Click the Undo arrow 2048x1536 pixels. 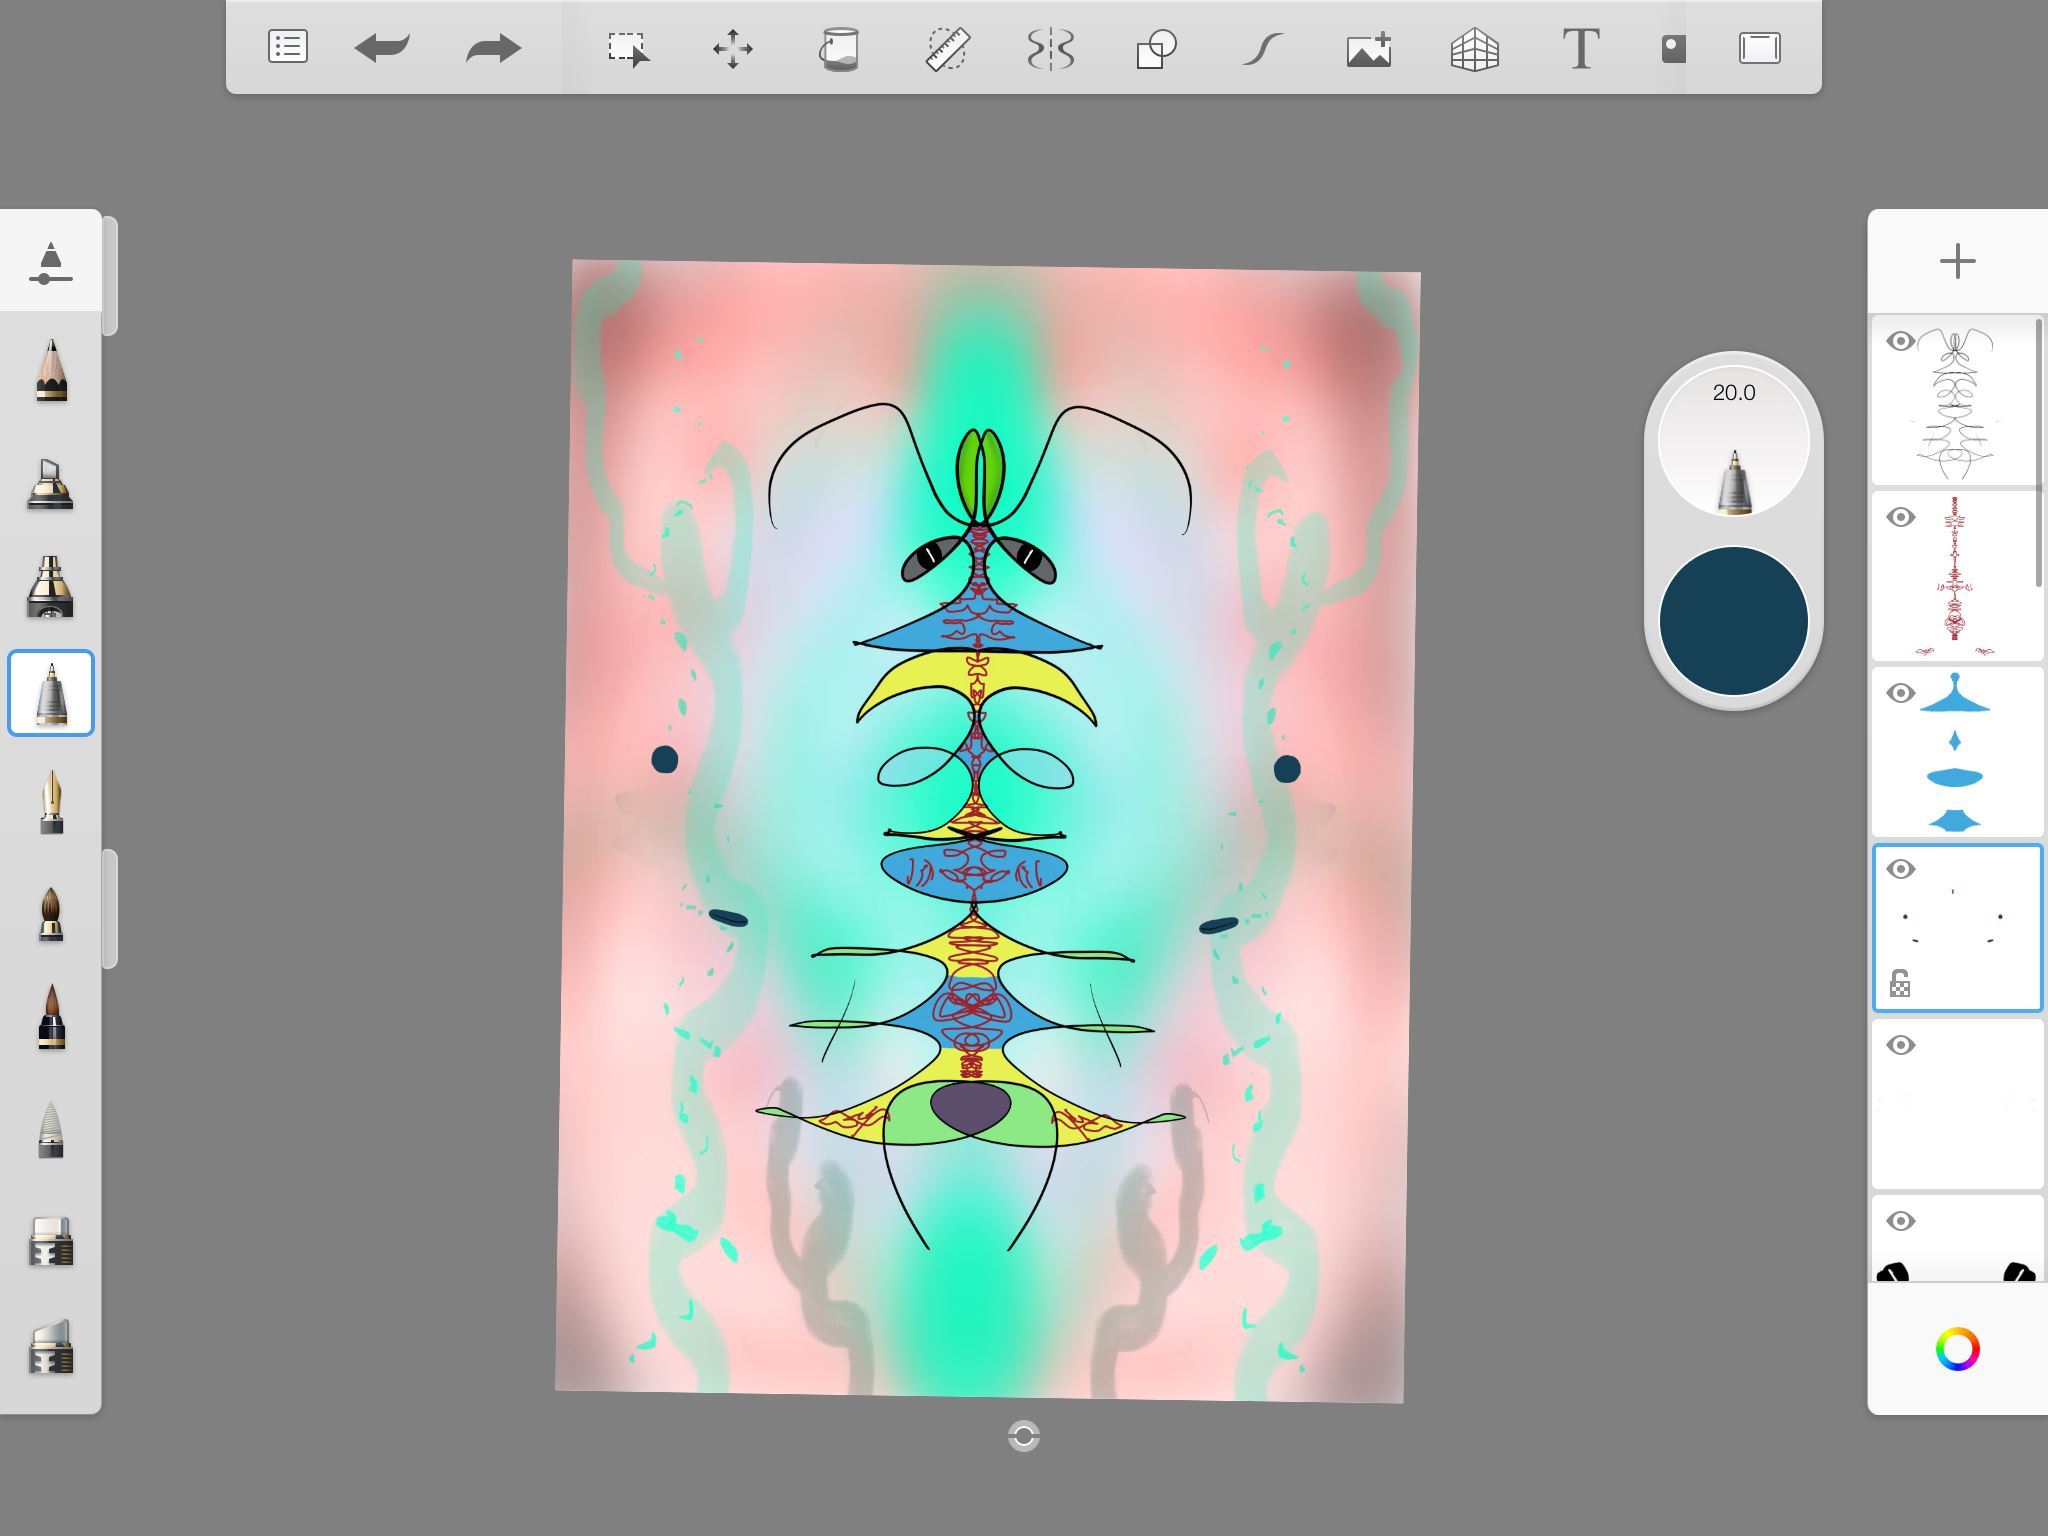382,47
